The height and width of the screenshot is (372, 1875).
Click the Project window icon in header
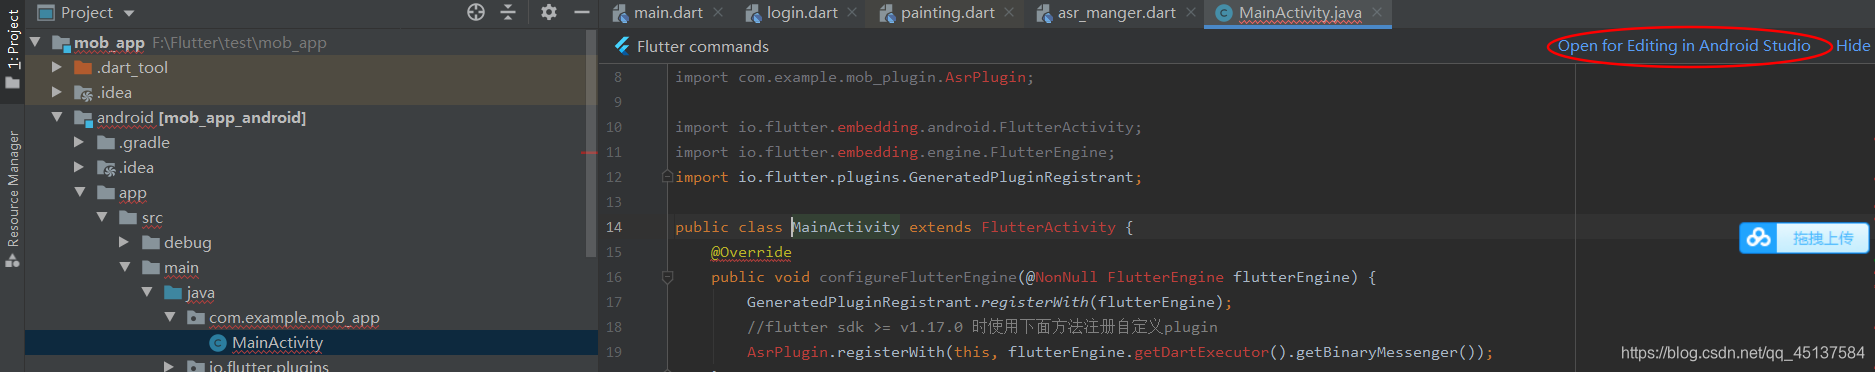(46, 13)
